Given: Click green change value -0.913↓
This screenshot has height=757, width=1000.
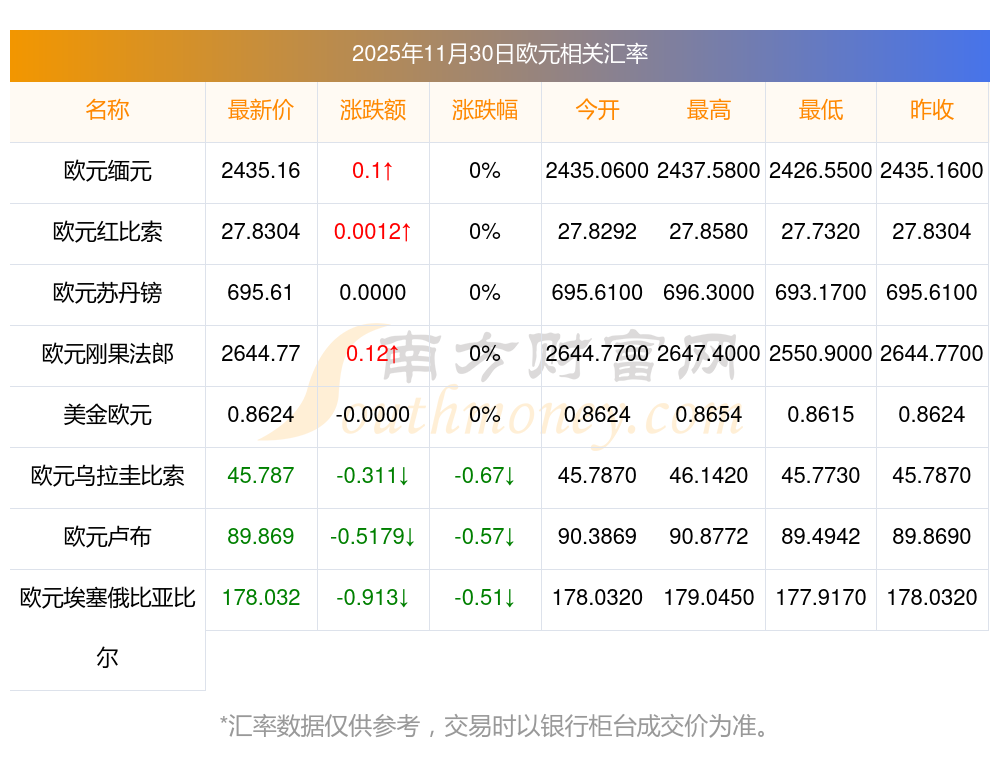Looking at the screenshot, I should click(x=372, y=598).
